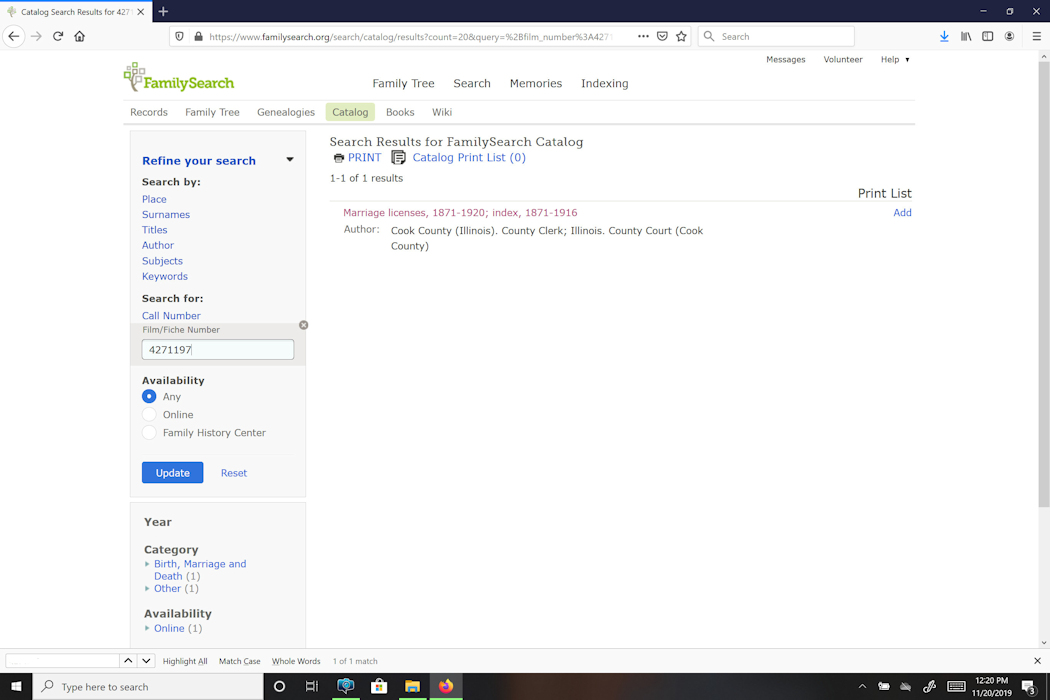Toggle Highlight All in find bar
1050x700 pixels.
185,661
